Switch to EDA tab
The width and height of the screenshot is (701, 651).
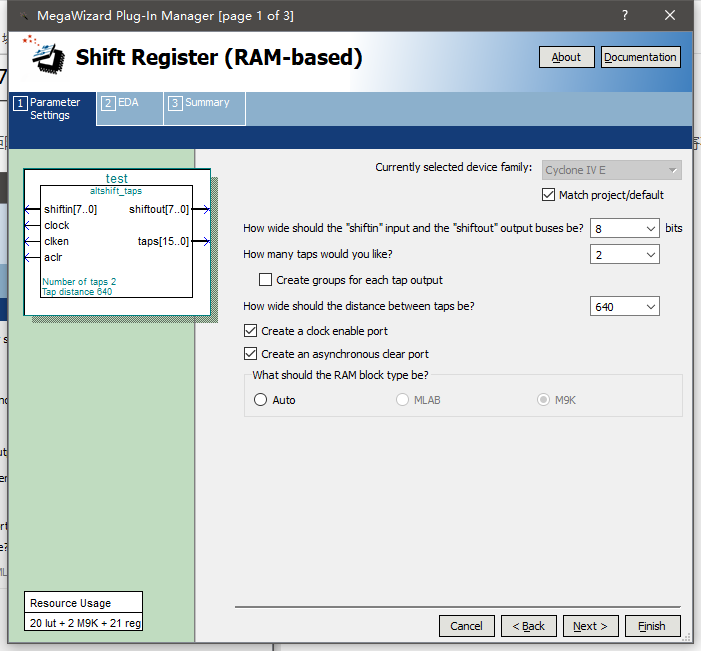point(130,109)
